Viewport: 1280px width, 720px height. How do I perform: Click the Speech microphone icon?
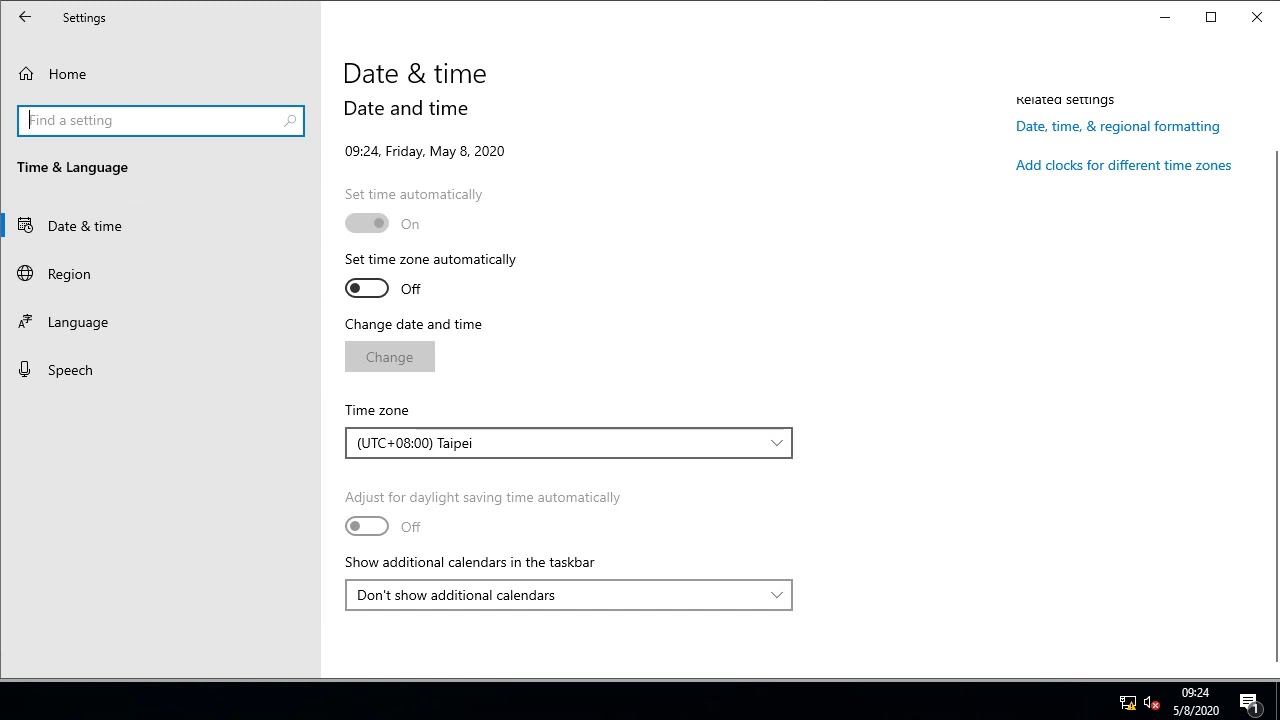(26, 370)
